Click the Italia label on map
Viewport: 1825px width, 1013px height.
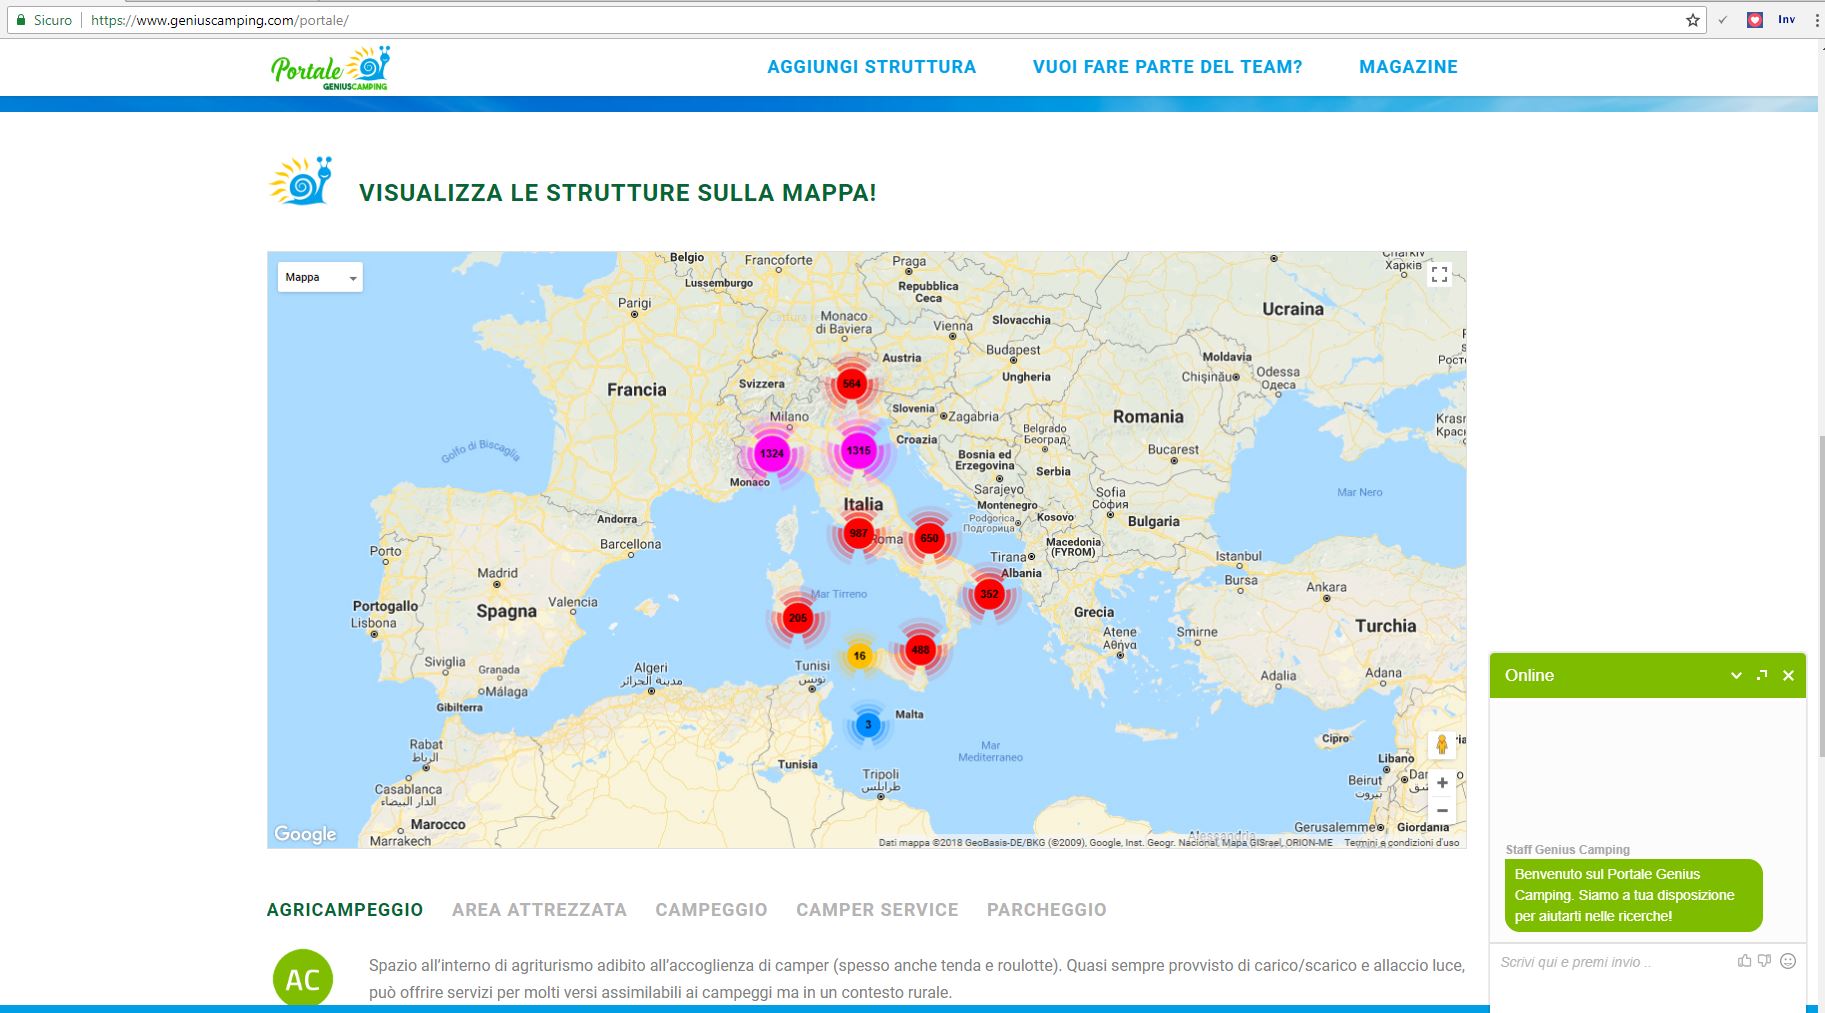pos(863,505)
